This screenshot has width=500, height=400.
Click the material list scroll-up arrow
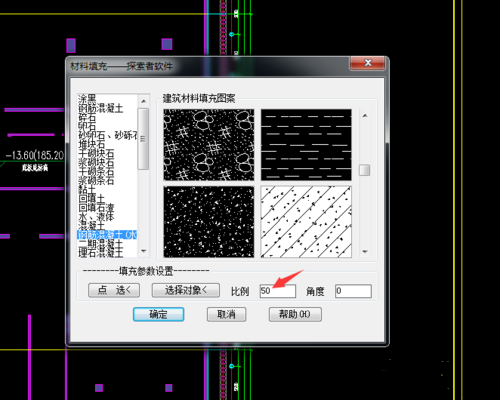coord(144,101)
